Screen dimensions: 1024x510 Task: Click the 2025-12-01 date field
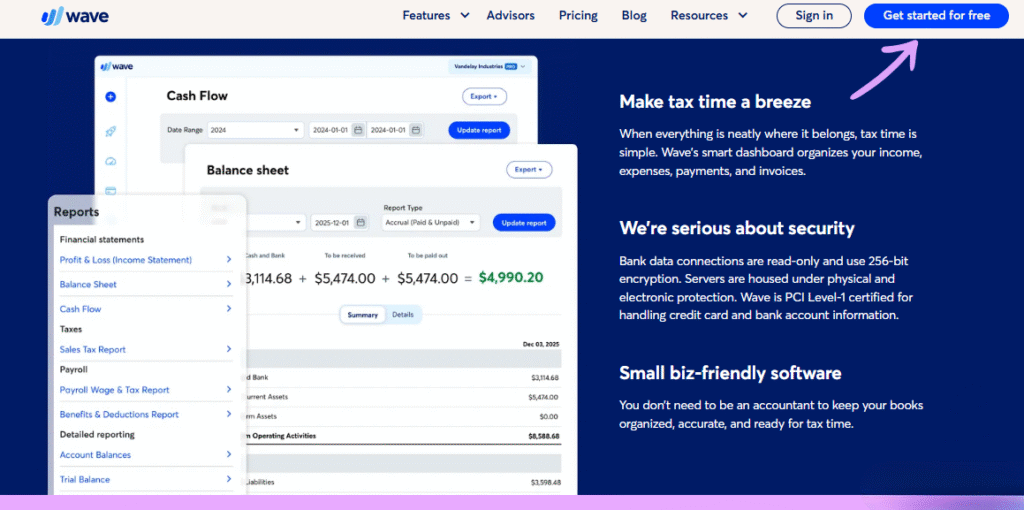tap(339, 223)
